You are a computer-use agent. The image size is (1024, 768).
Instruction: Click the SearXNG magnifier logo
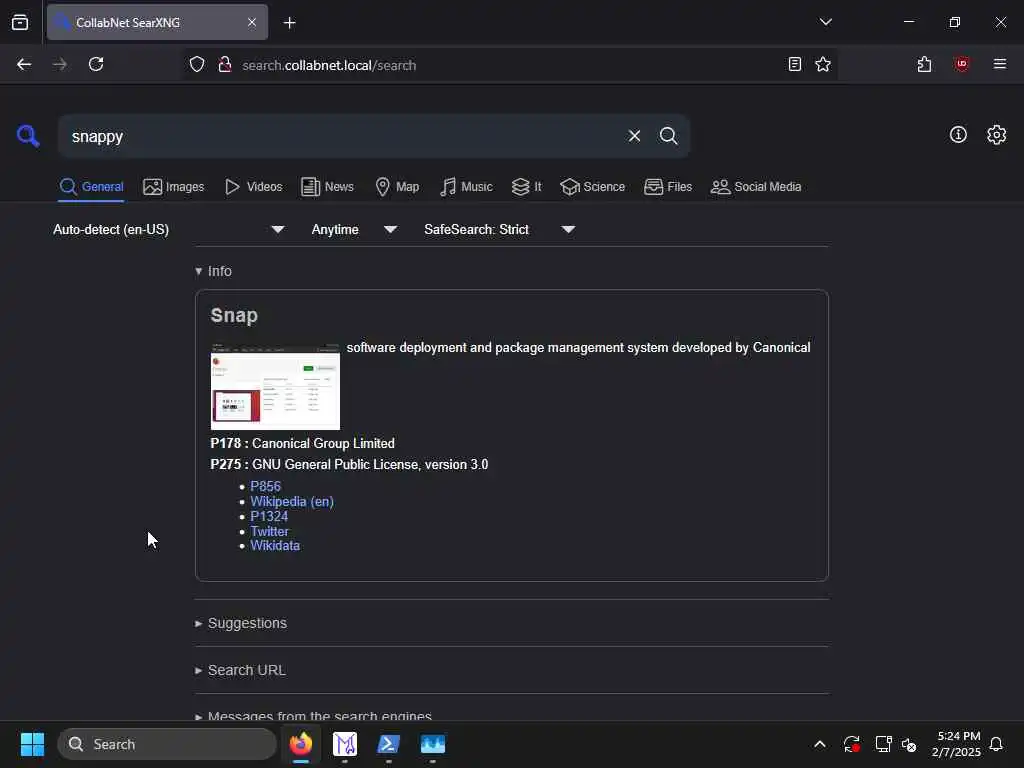pos(28,136)
